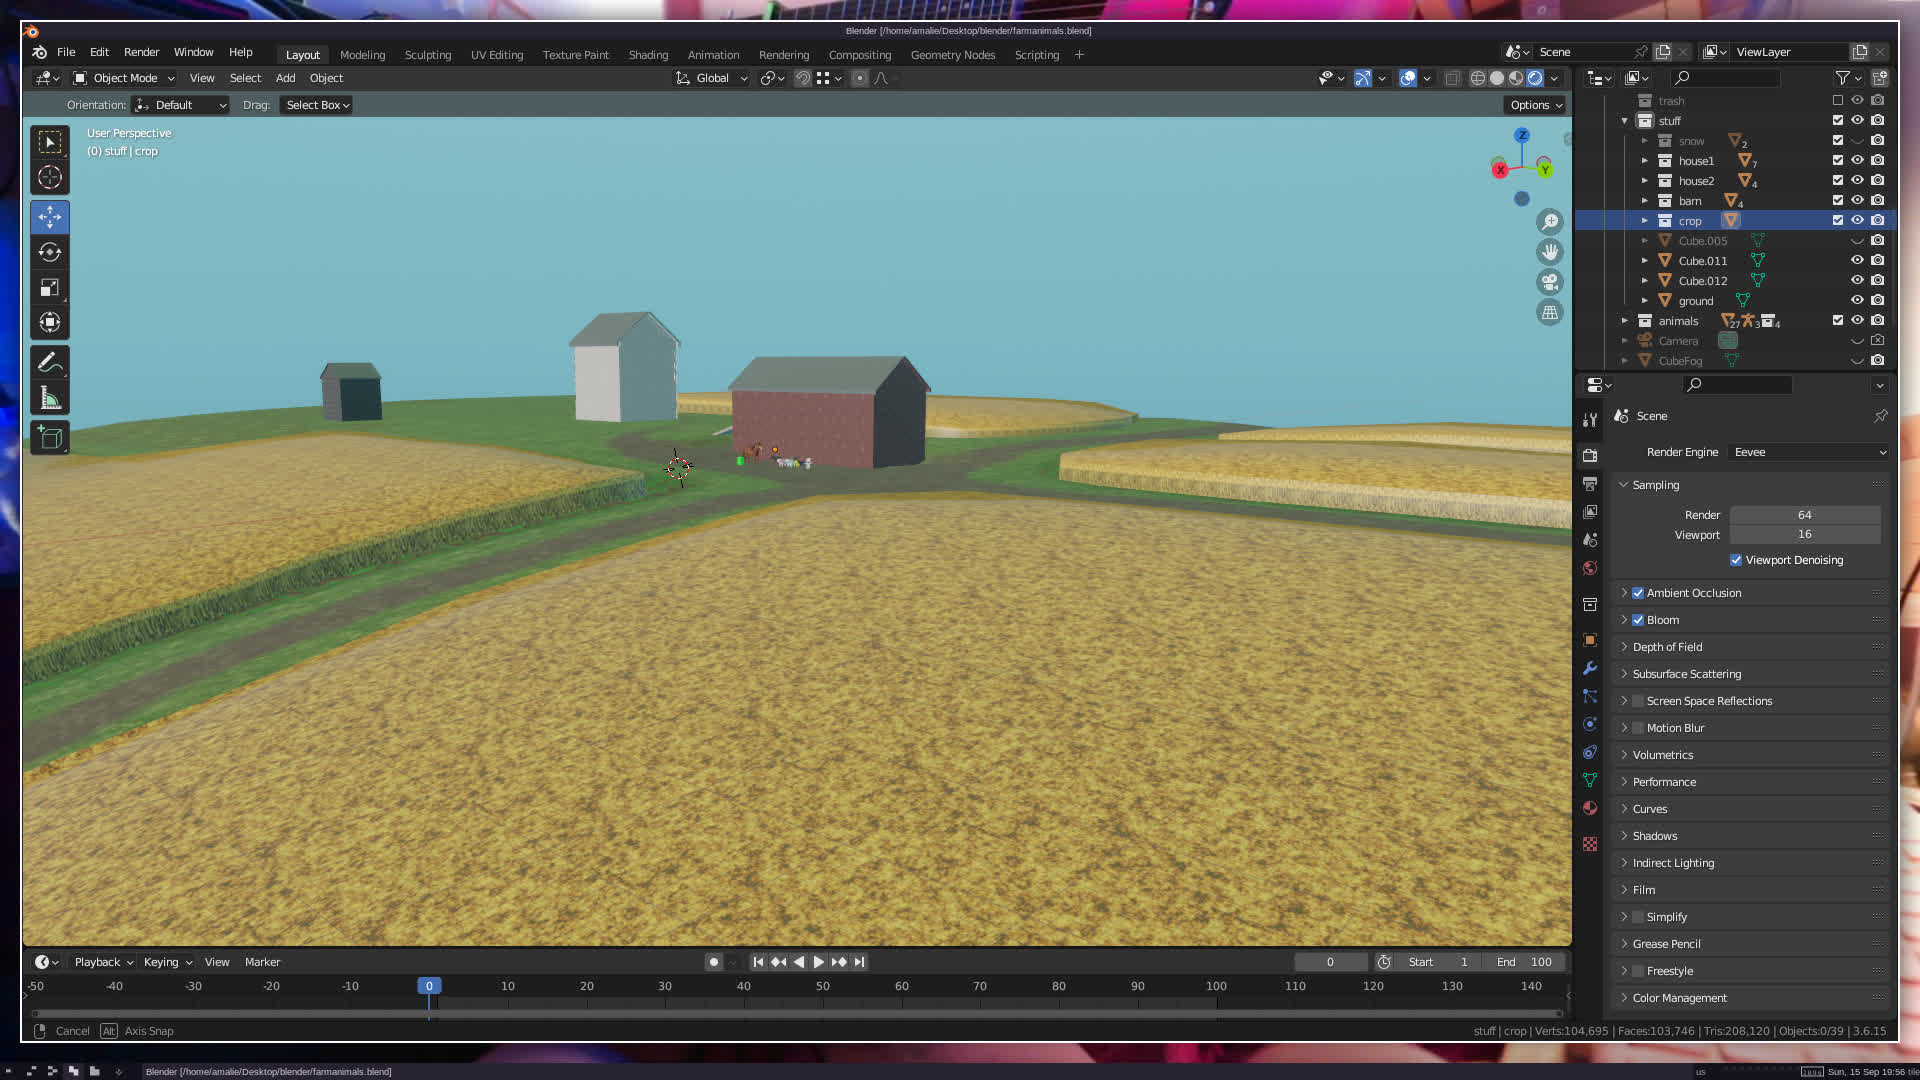Open the Modifiers wrench properties tab
The image size is (1920, 1080).
coord(1590,668)
